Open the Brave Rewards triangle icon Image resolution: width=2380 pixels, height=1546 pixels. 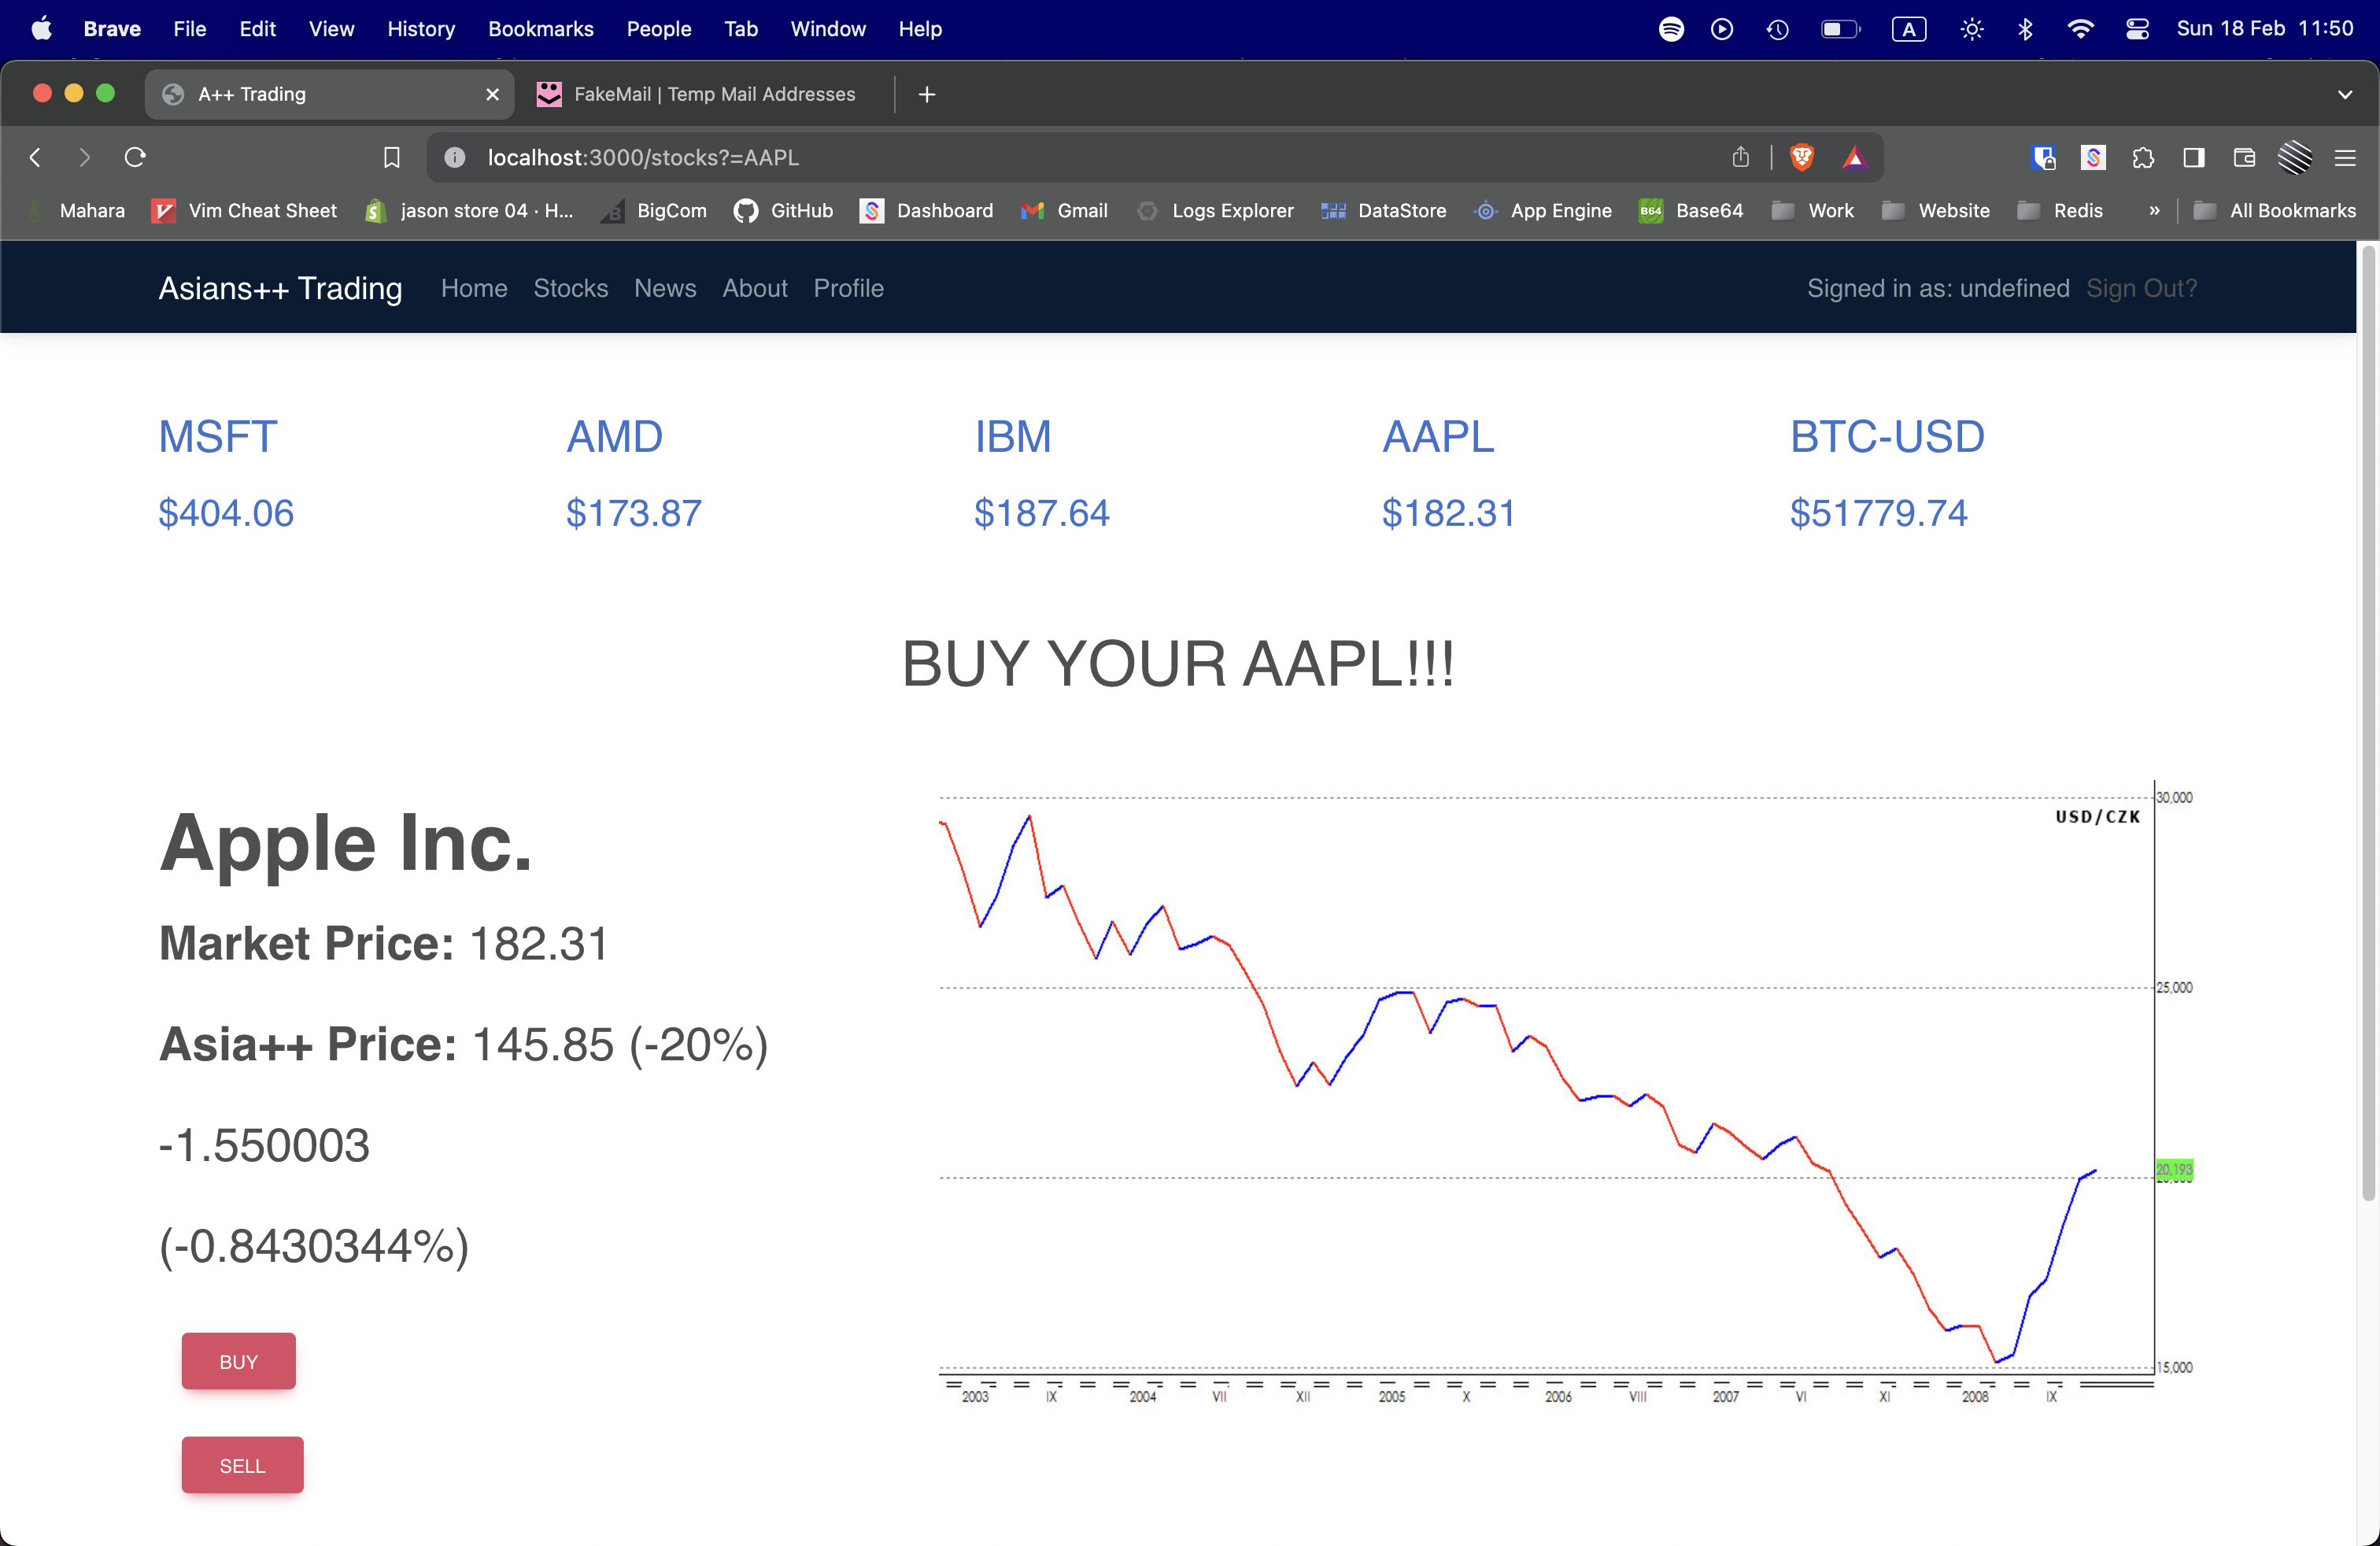pos(1855,157)
